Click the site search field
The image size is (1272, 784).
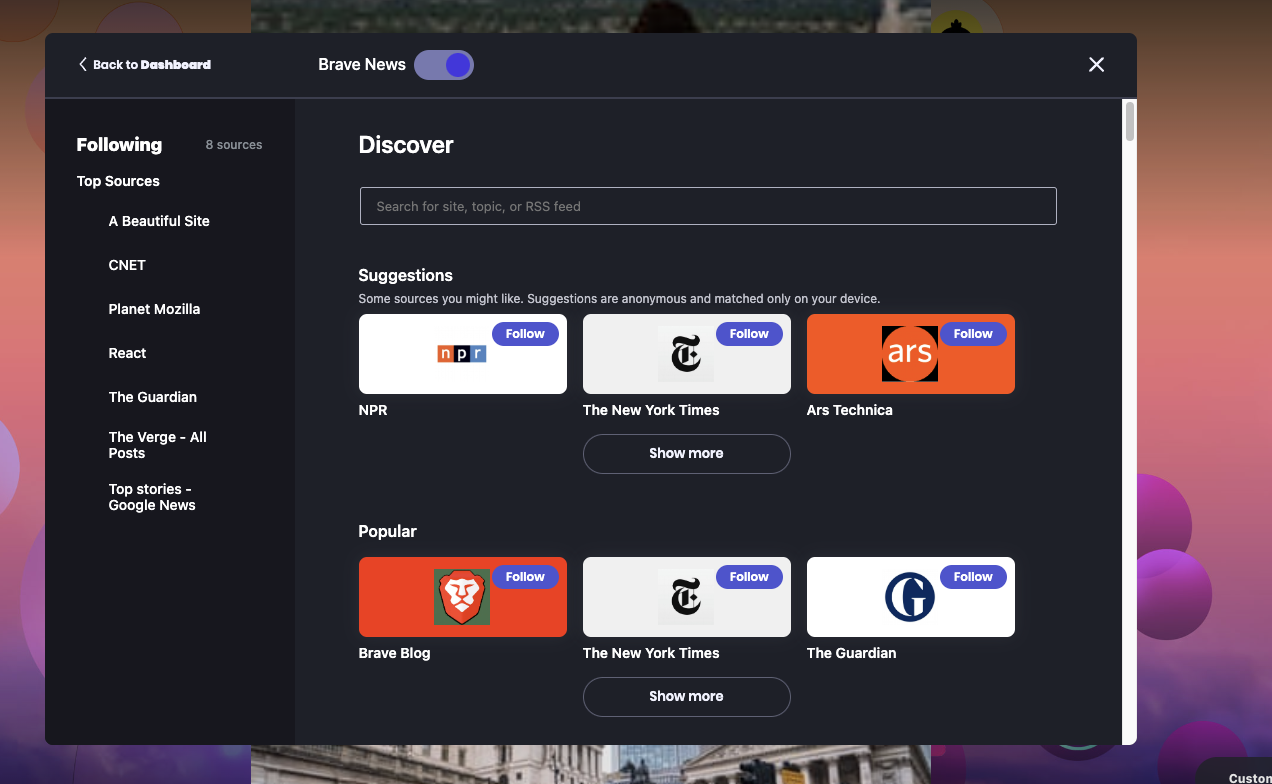click(x=708, y=206)
